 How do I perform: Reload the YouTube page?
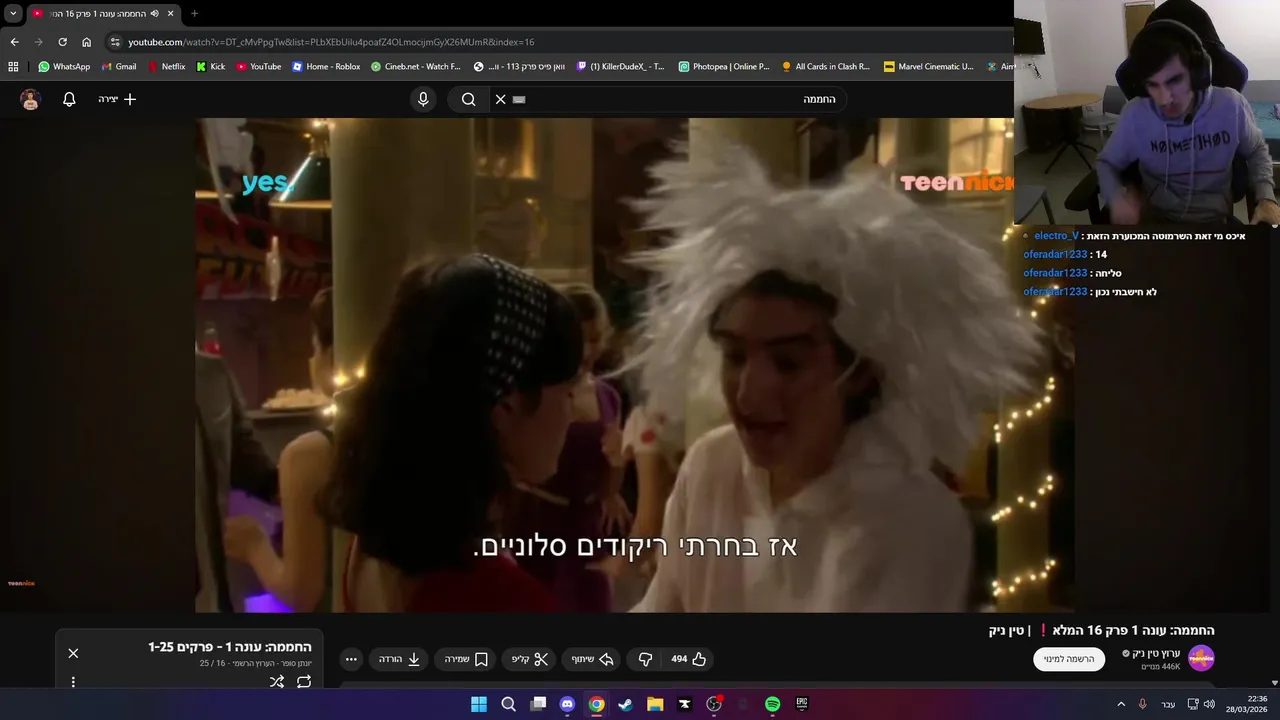[62, 42]
